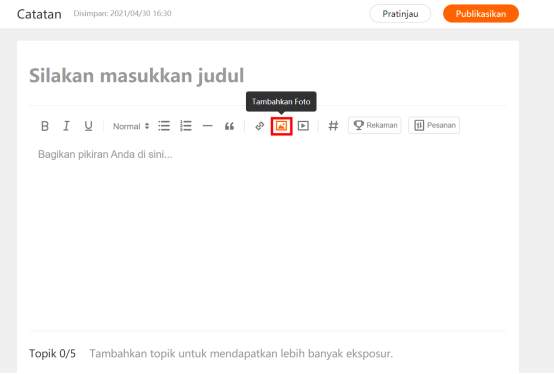Insert a bulleted list
554x374 pixels.
click(x=164, y=126)
